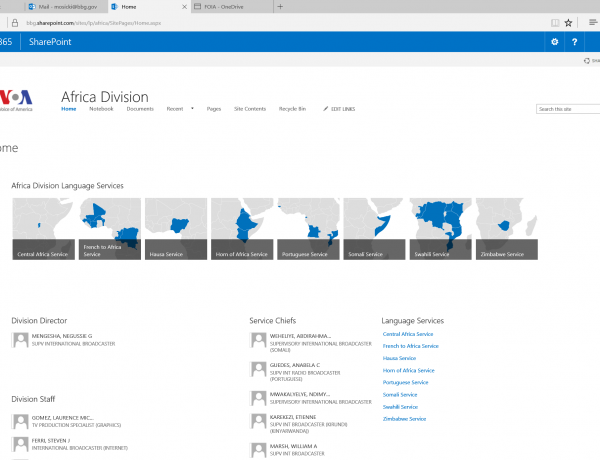Click name FERRI, STEVEN J
This screenshot has height=460, width=600.
(51, 440)
